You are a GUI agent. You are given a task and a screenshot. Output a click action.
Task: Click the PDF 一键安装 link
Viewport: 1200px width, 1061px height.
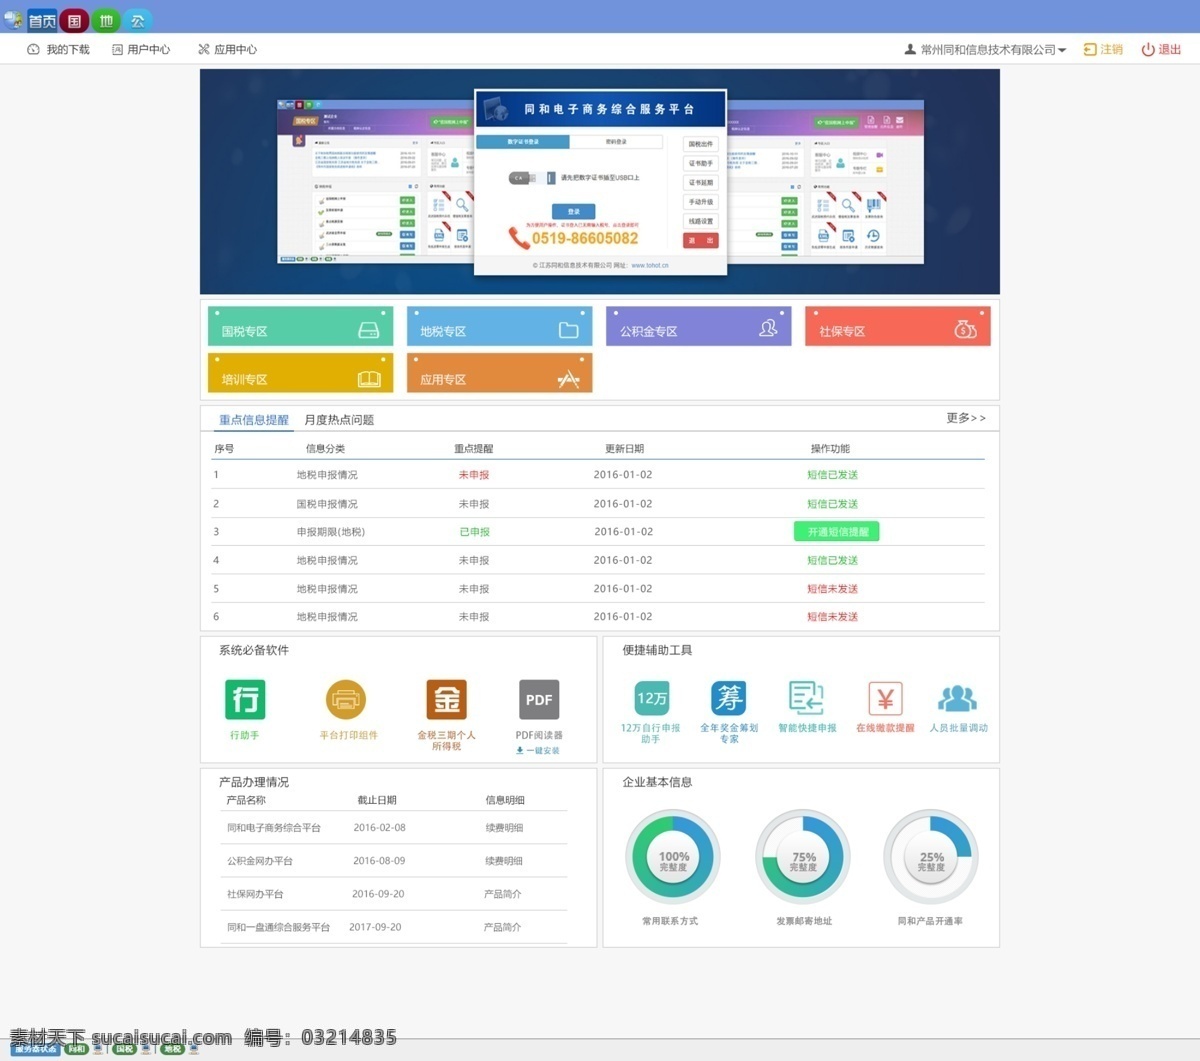[538, 750]
